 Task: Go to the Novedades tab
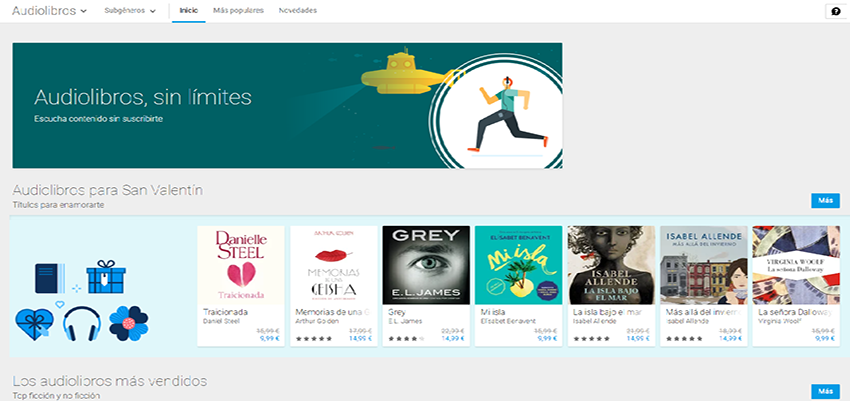[298, 11]
